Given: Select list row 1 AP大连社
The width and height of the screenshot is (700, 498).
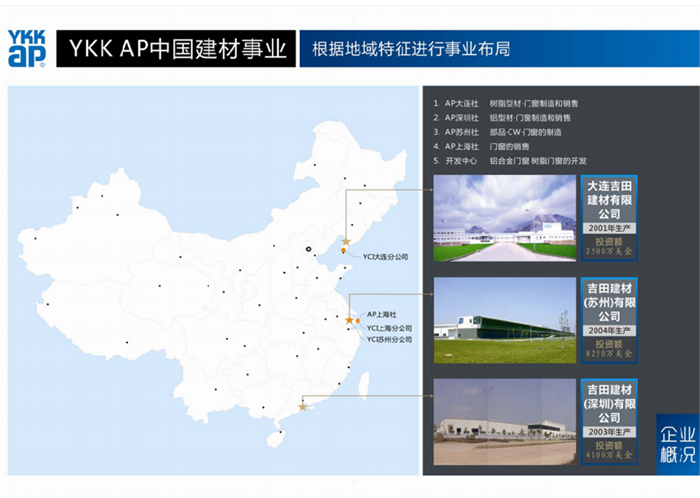Looking at the screenshot, I should tap(505, 104).
